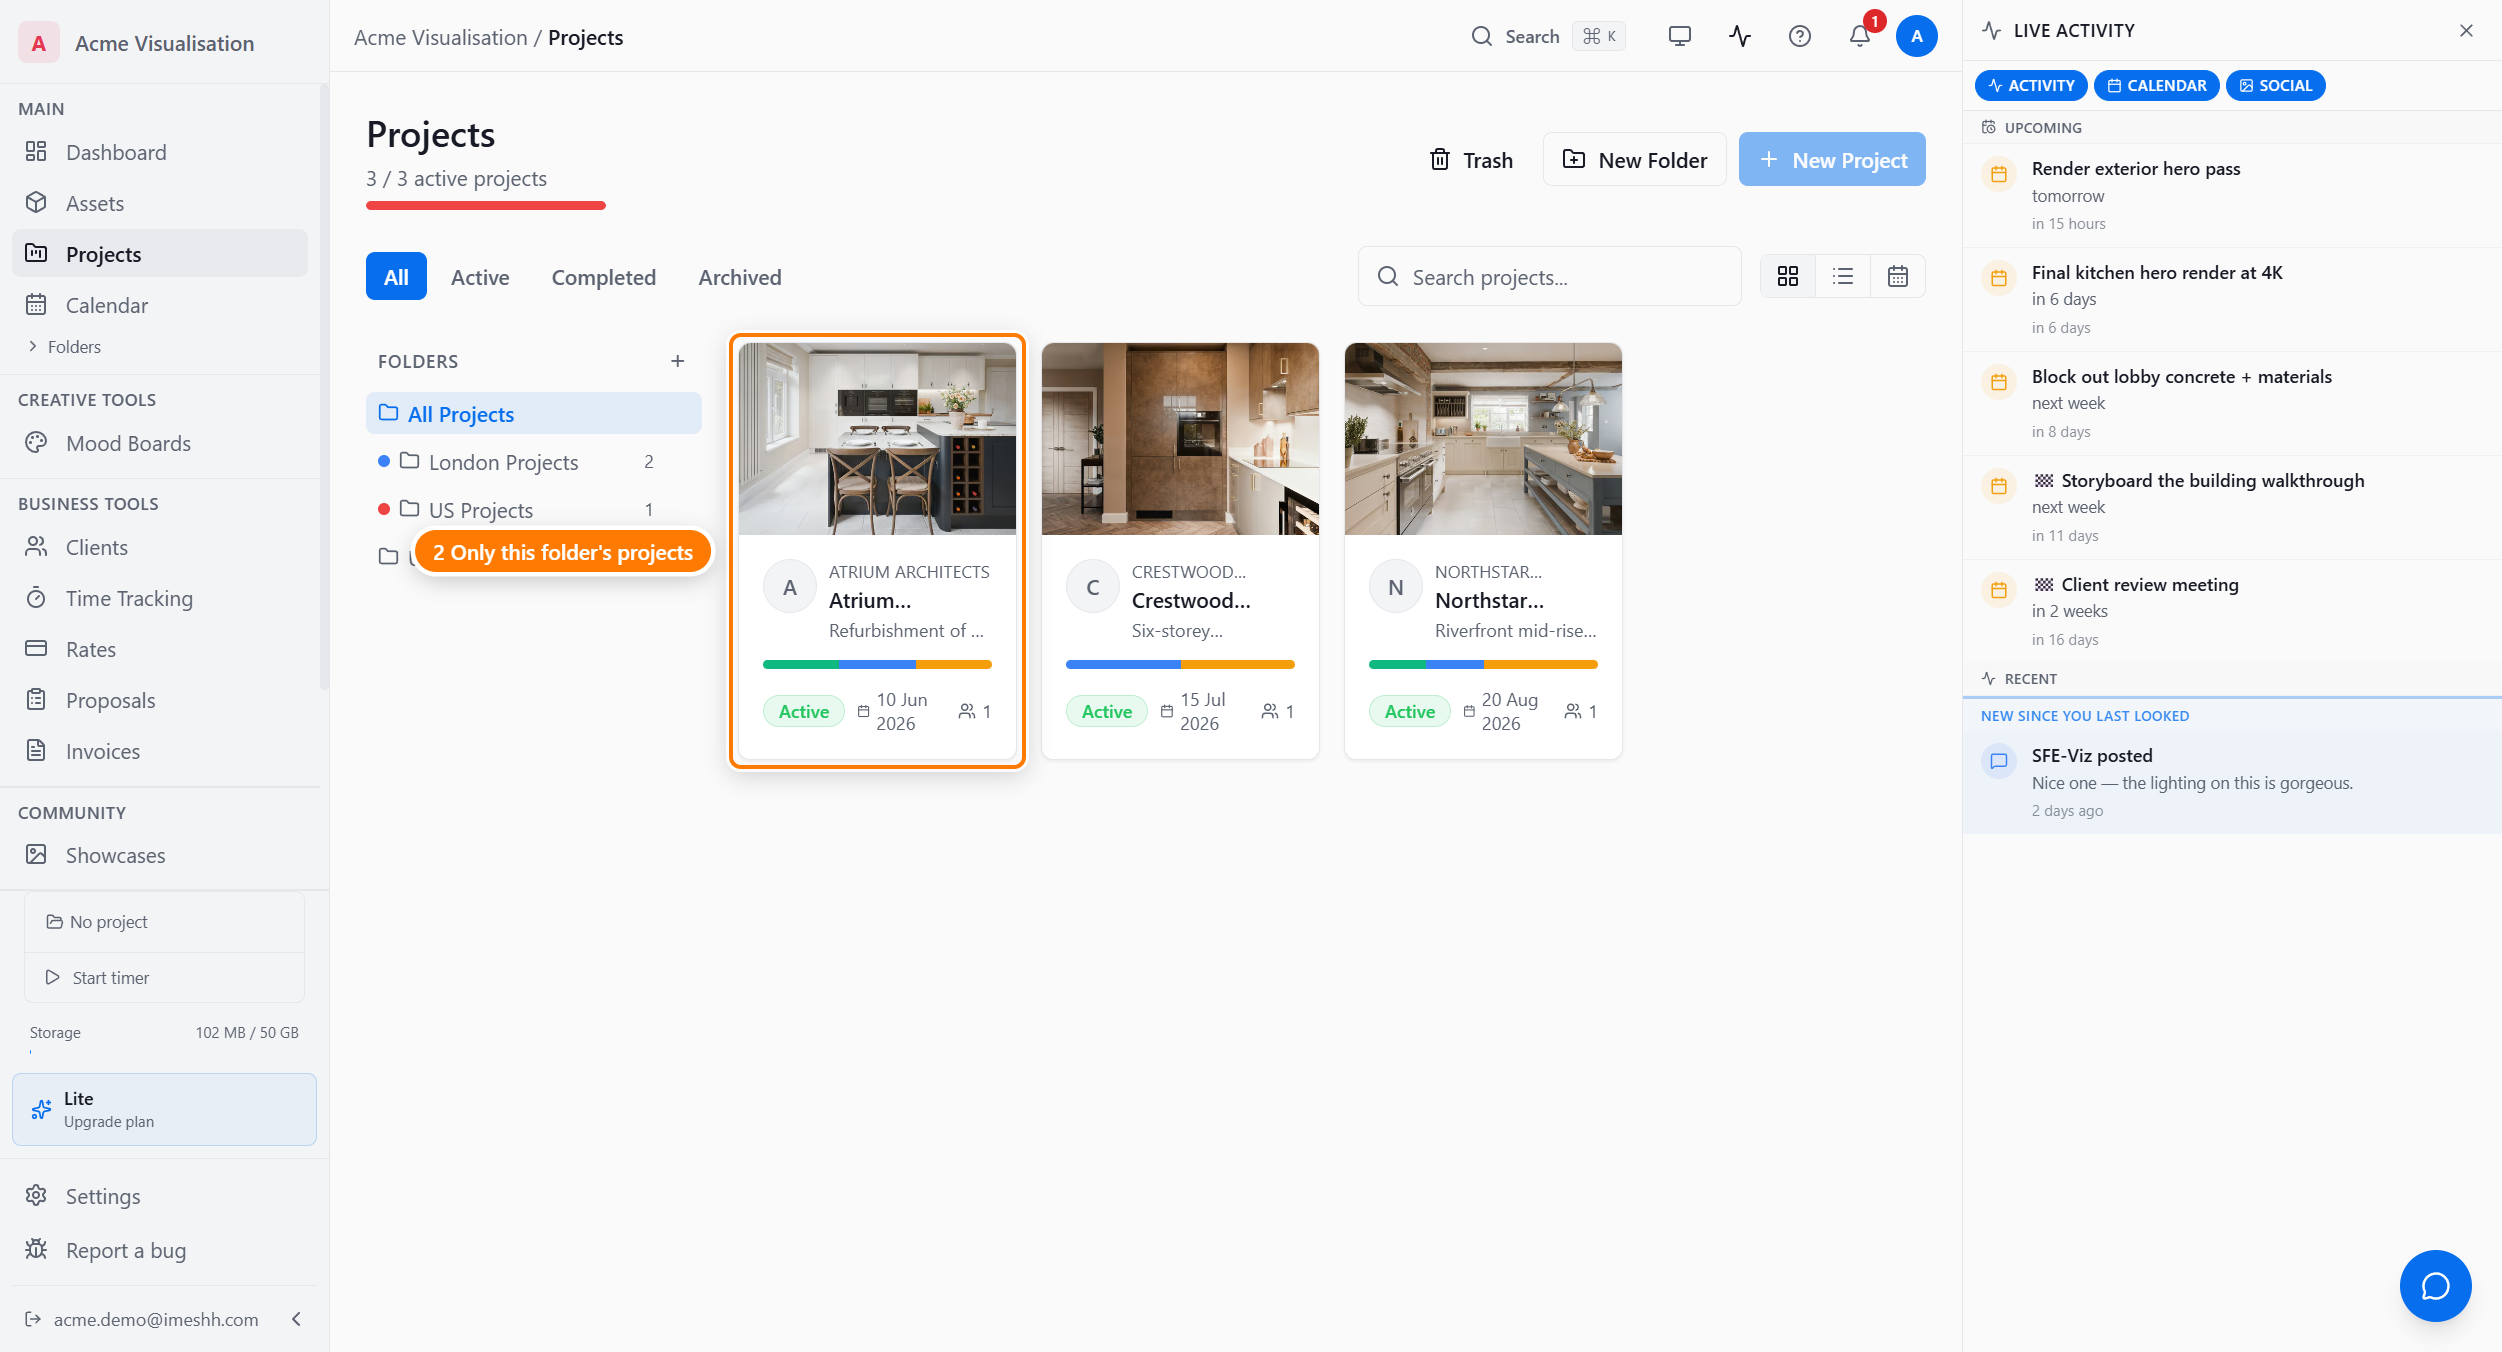Click the Search projects input field
Image resolution: width=2502 pixels, height=1352 pixels.
(x=1549, y=277)
